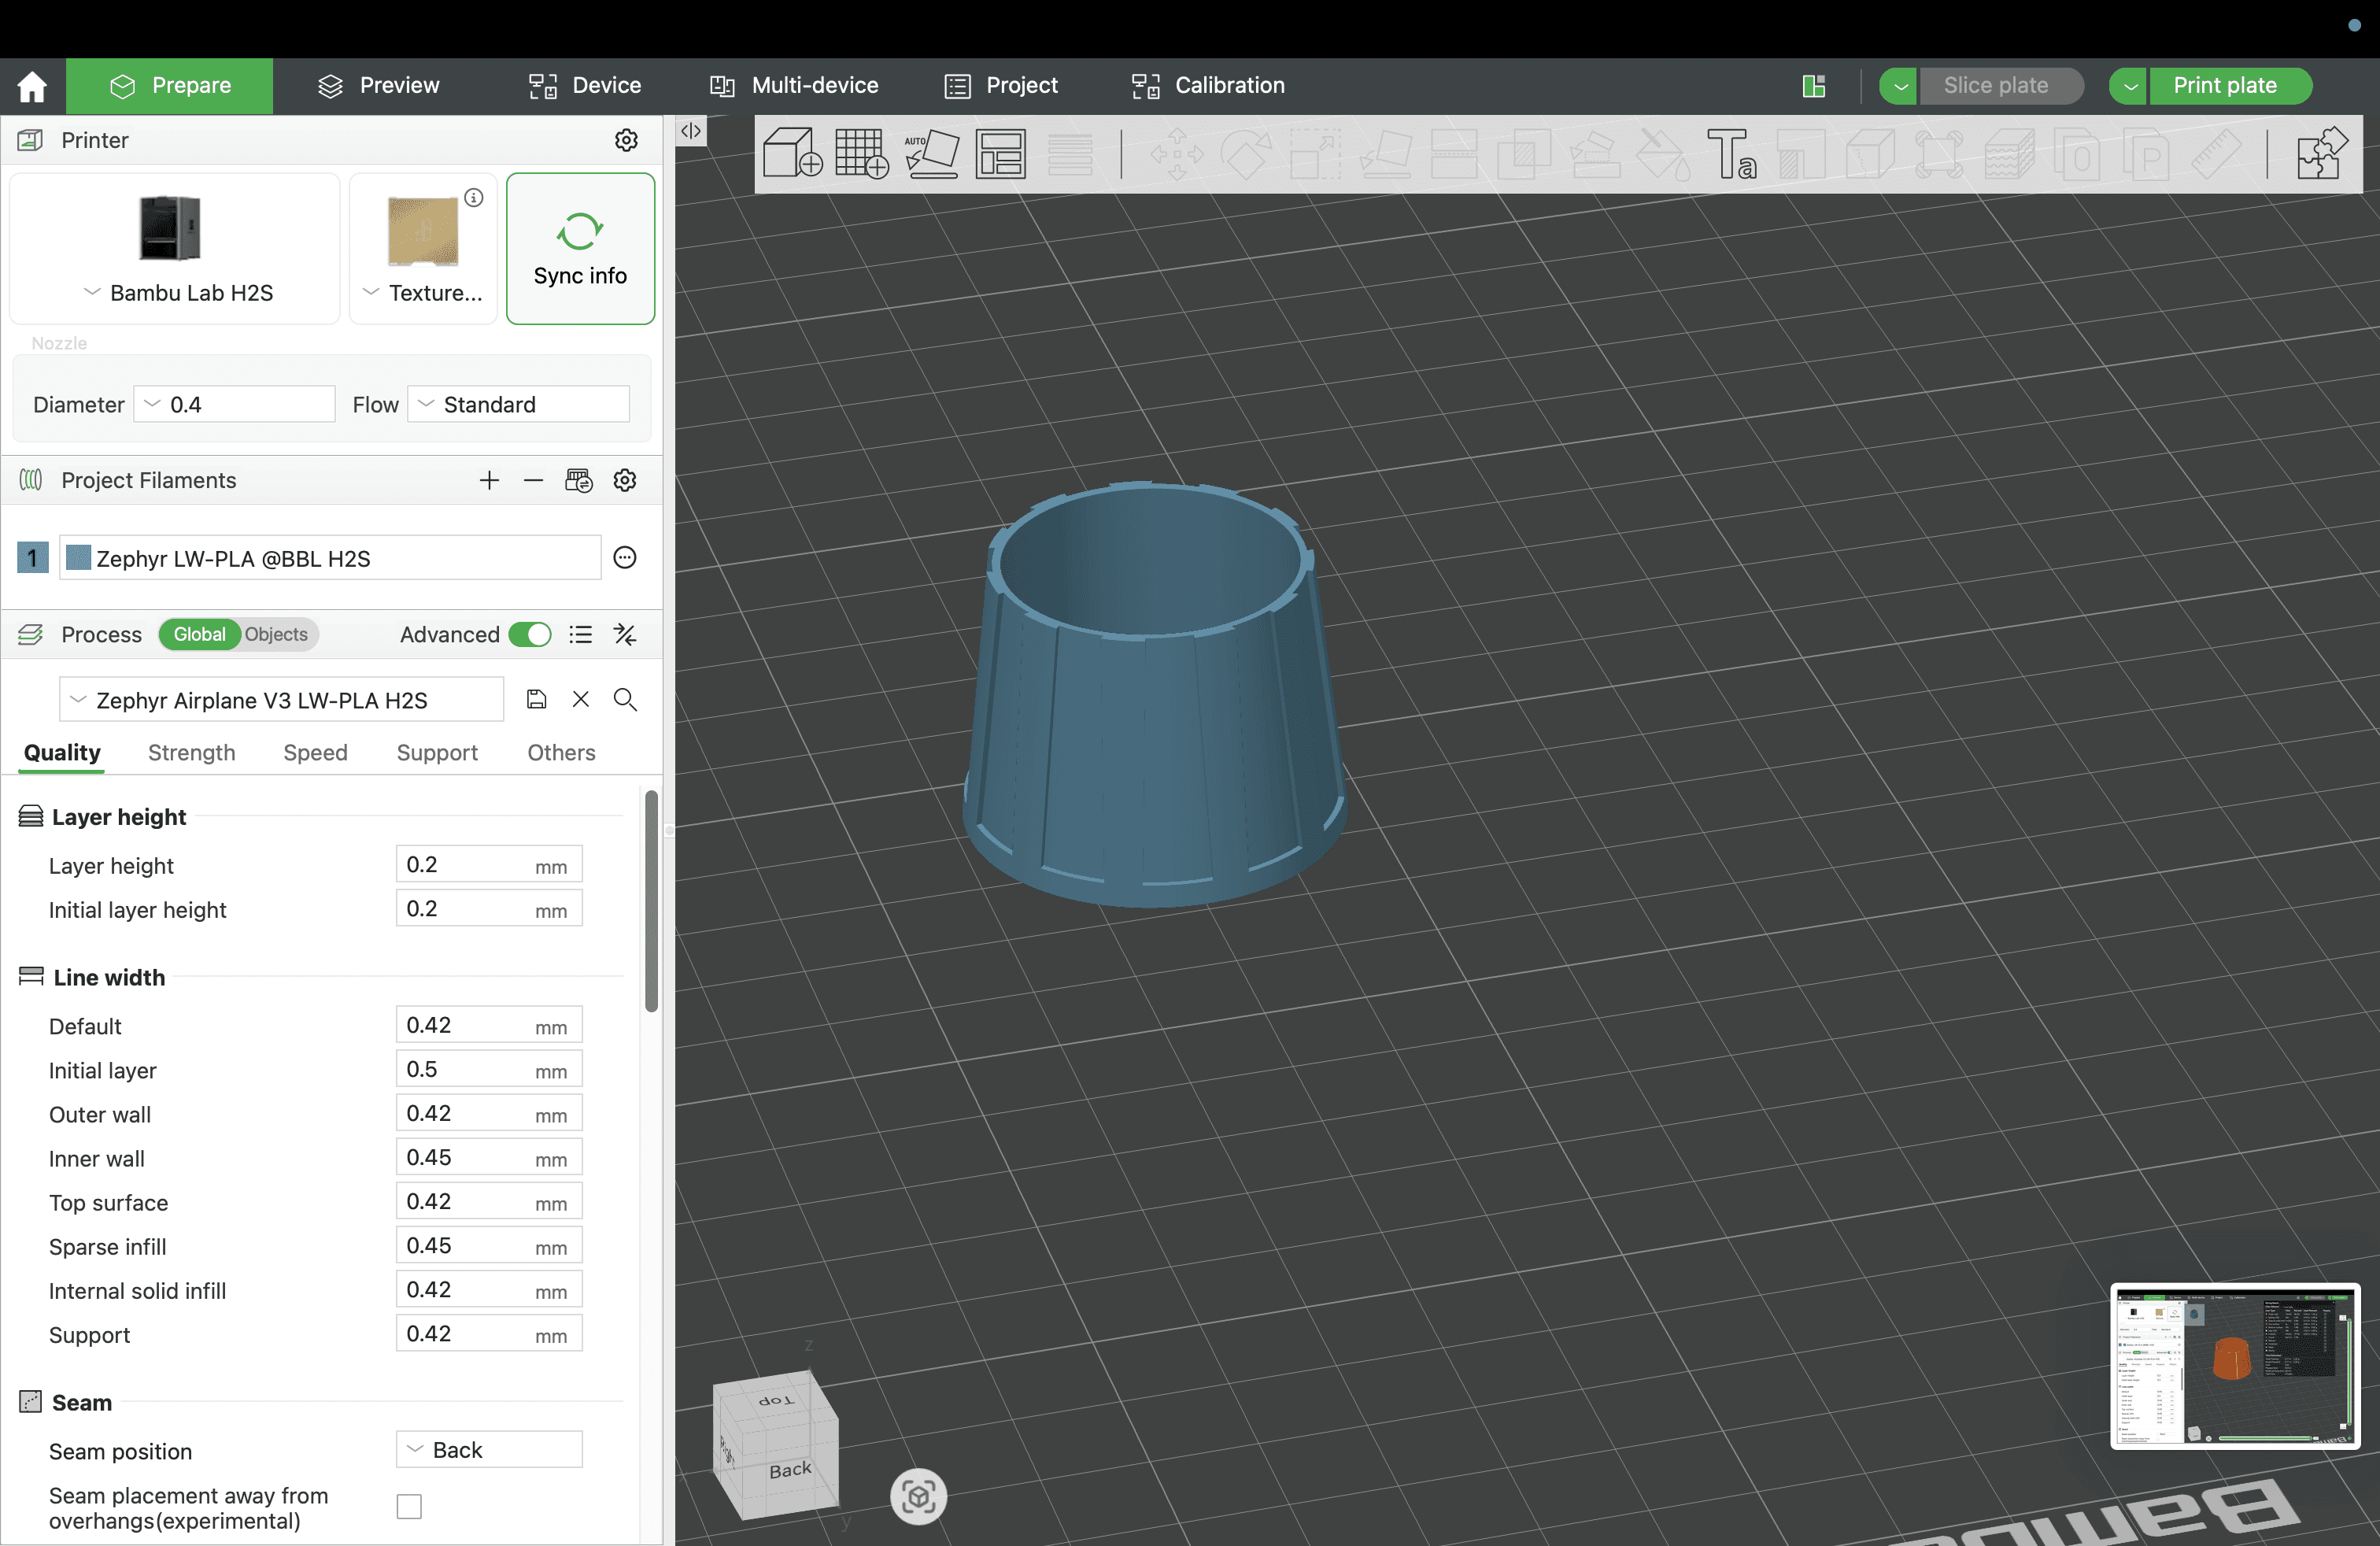Click the Auto orient icon

coord(931,154)
